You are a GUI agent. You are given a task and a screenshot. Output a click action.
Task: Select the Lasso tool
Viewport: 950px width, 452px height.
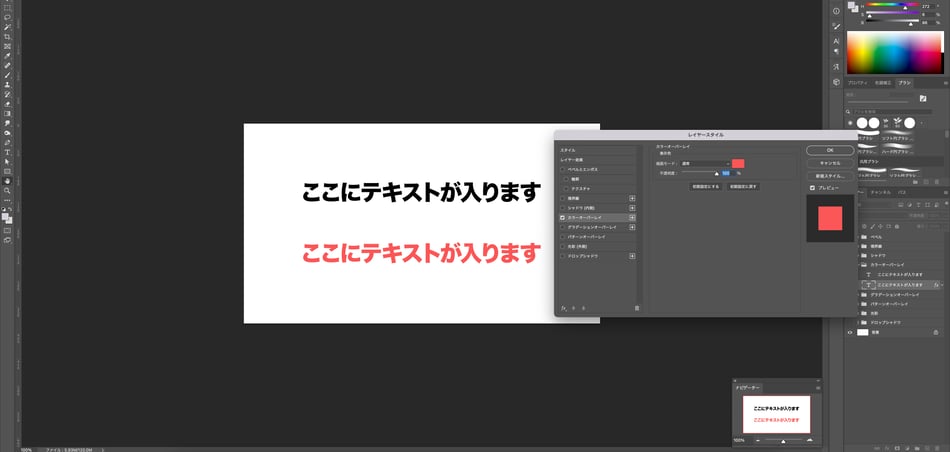[7, 18]
